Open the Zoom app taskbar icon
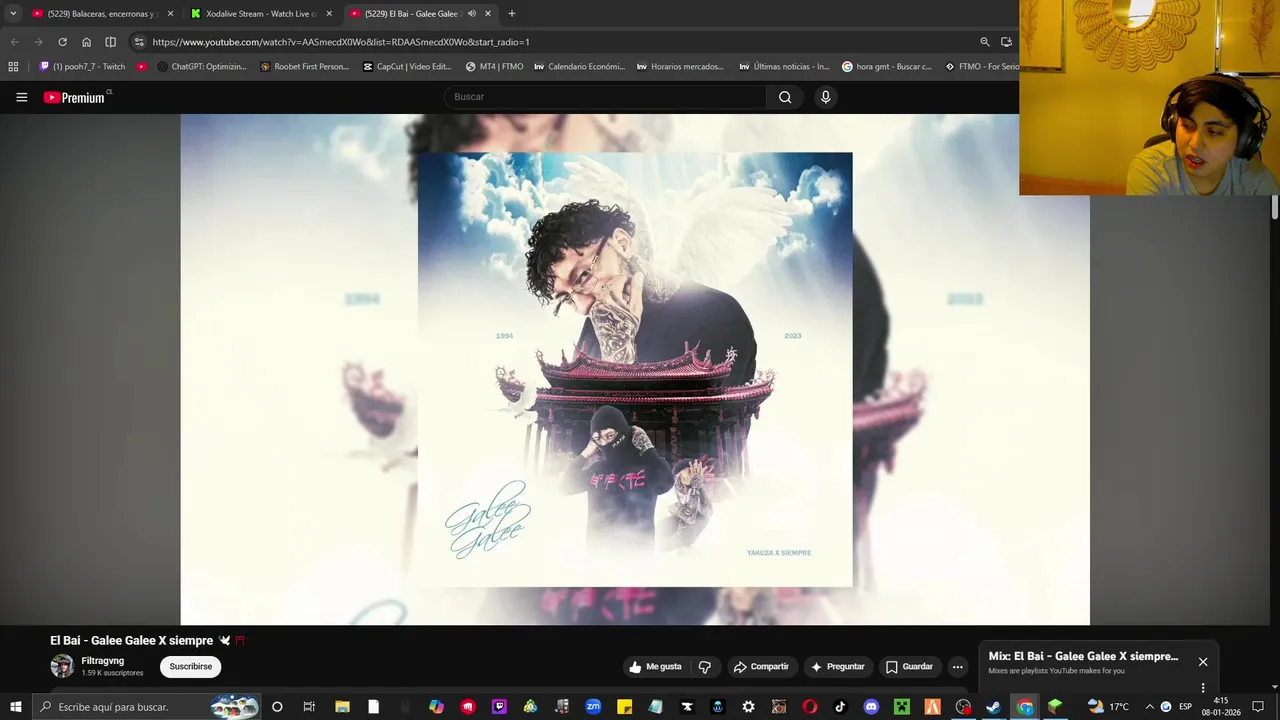The height and width of the screenshot is (720, 1280). coord(593,707)
